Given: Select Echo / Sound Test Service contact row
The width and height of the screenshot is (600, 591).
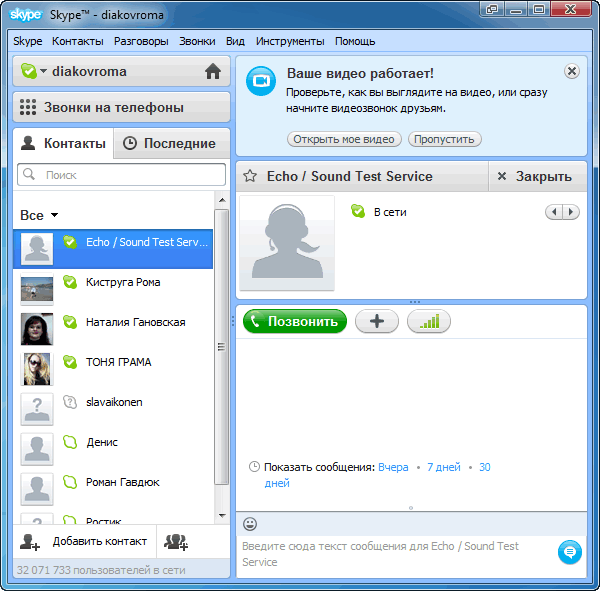Looking at the screenshot, I should 113,249.
